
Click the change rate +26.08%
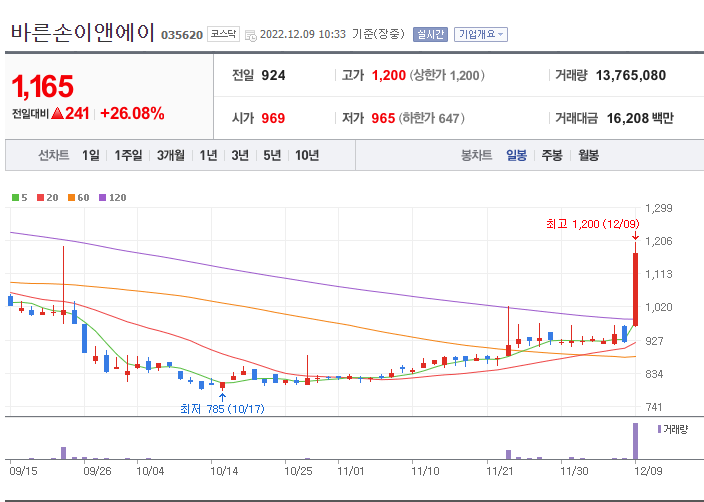pyautogui.click(x=132, y=113)
